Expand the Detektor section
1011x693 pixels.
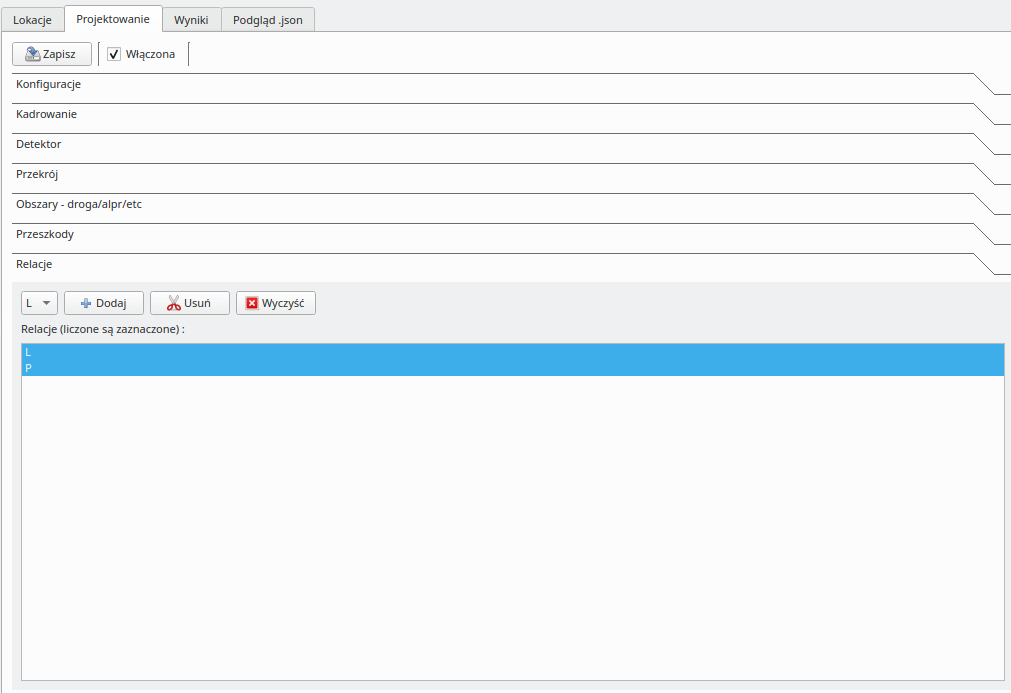click(x=38, y=145)
